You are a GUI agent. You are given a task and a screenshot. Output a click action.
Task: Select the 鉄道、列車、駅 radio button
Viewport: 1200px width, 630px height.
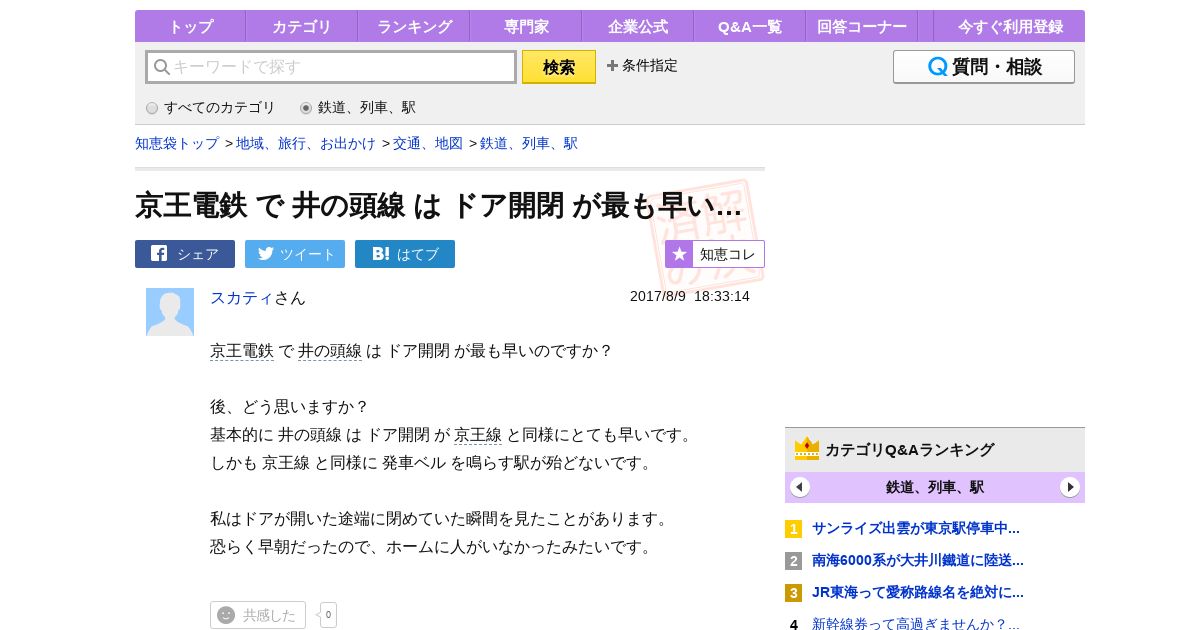click(x=306, y=108)
